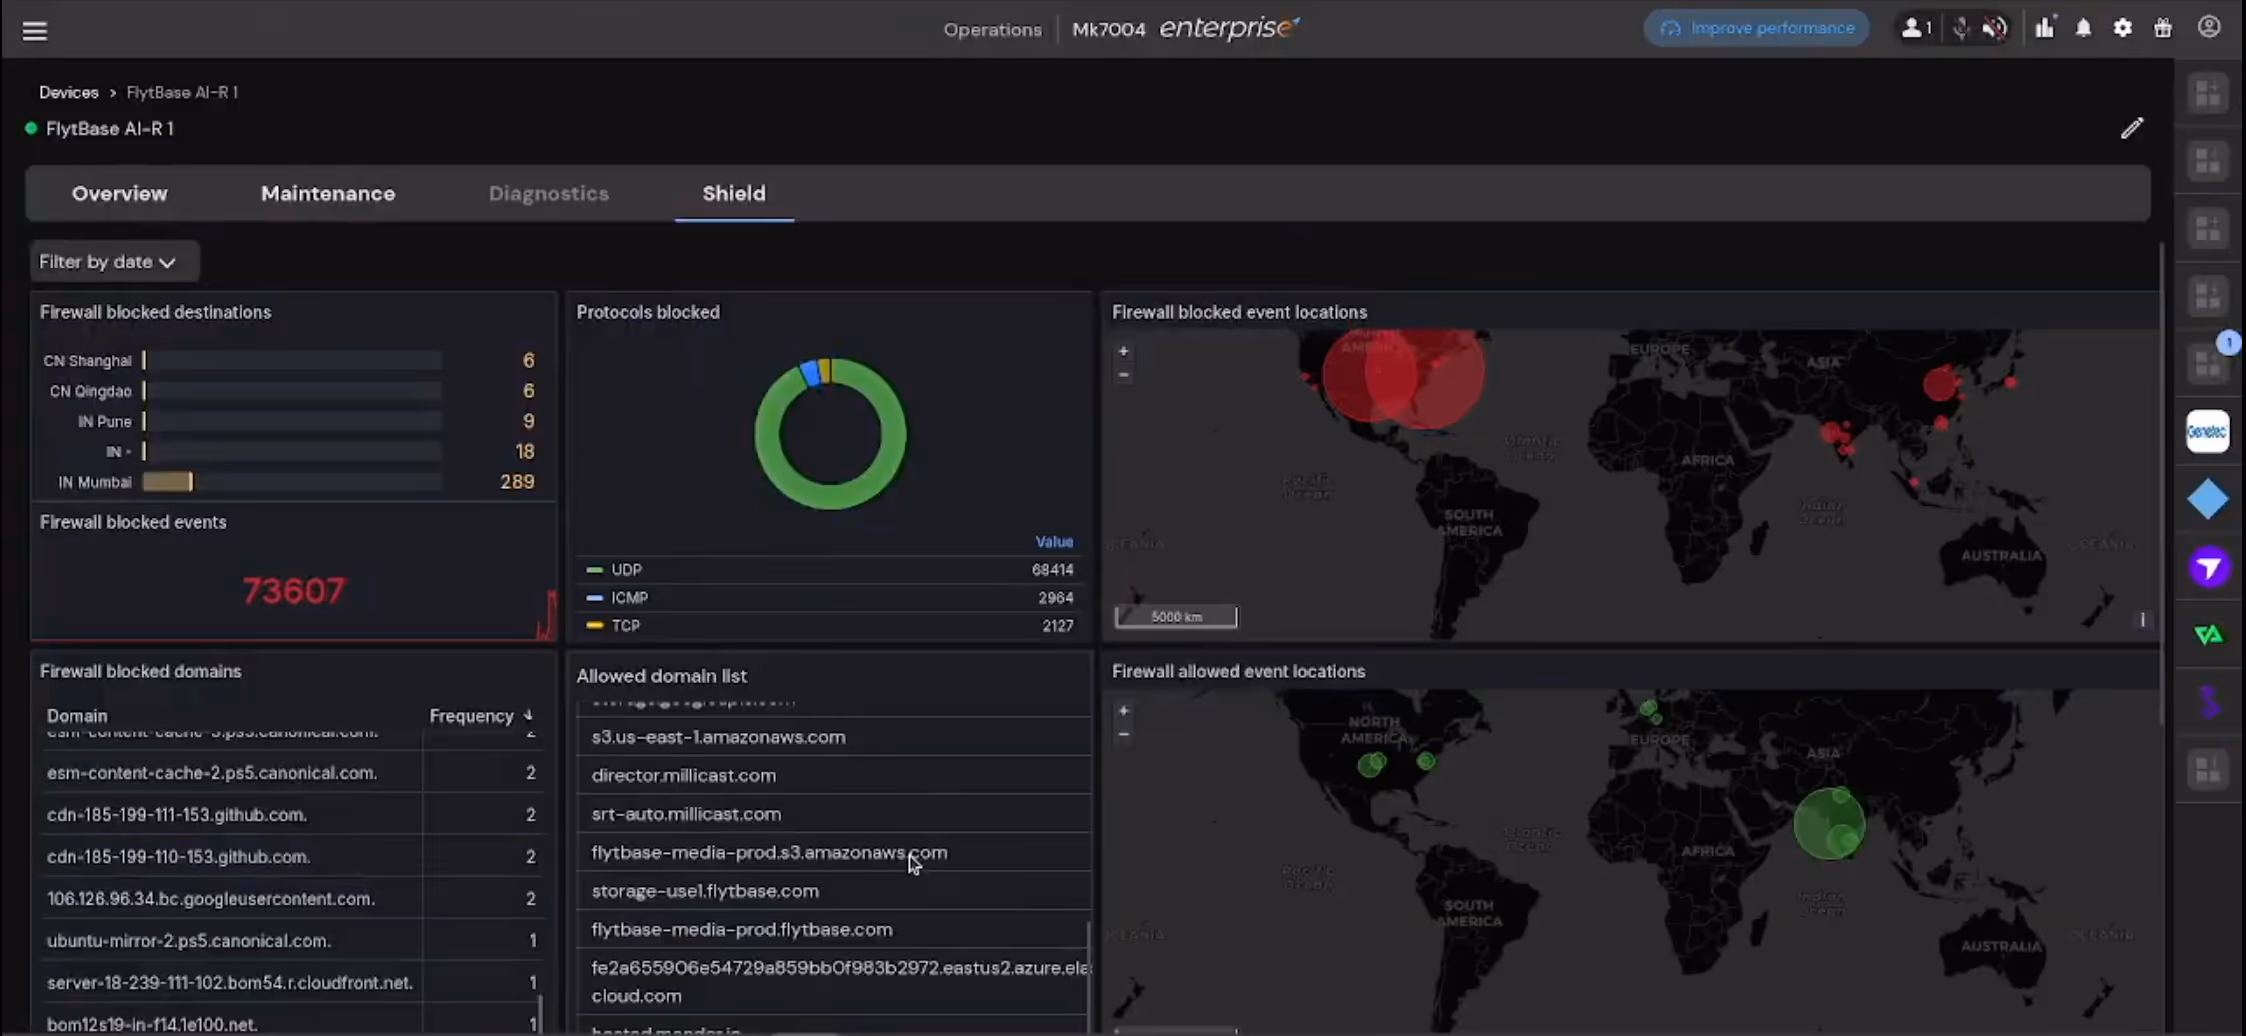This screenshot has width=2246, height=1036.
Task: Click the IN Mumbai bar row
Action: click(x=288, y=482)
